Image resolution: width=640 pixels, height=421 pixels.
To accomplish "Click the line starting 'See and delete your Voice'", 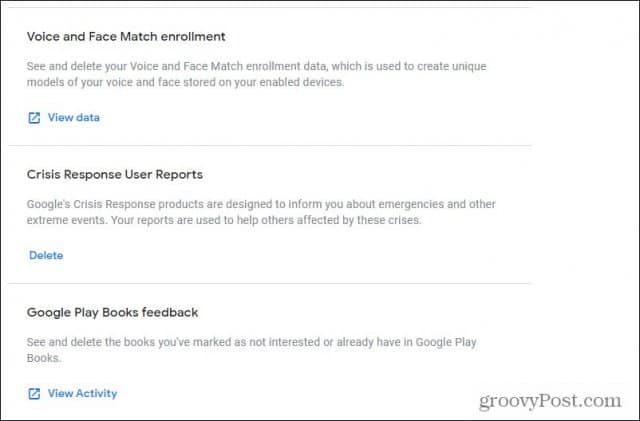I will pyautogui.click(x=256, y=67).
